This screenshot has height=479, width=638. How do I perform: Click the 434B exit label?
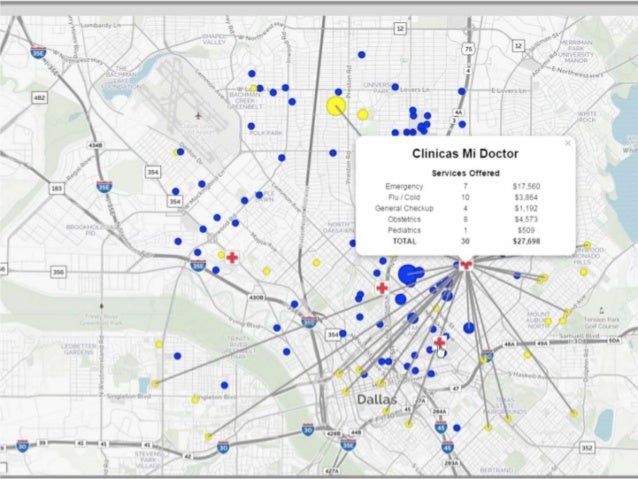(95, 145)
